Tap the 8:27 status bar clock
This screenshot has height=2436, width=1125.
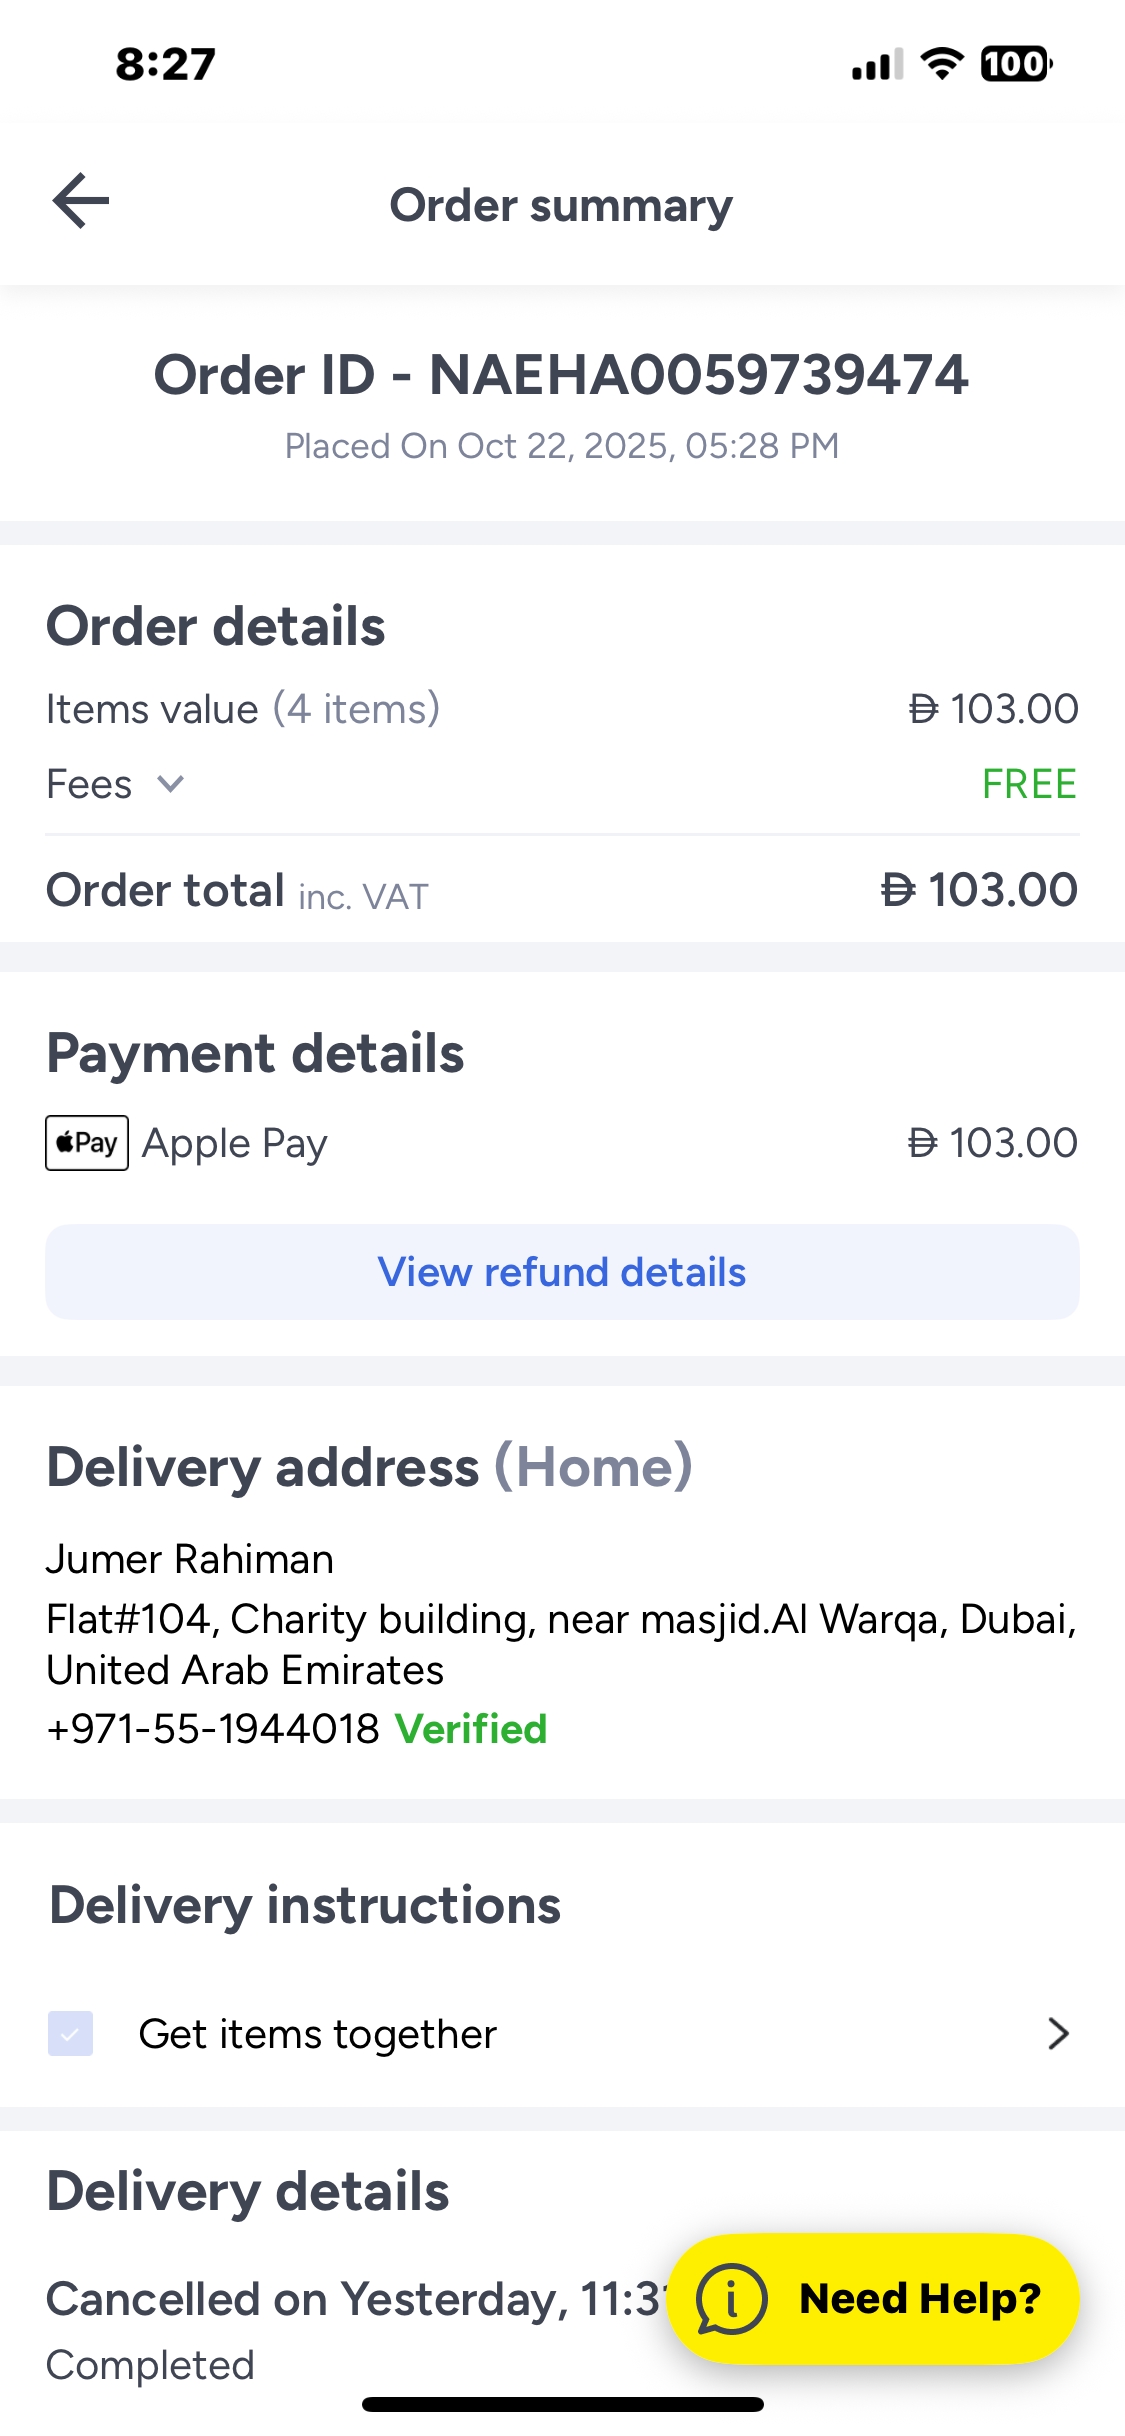tap(166, 64)
